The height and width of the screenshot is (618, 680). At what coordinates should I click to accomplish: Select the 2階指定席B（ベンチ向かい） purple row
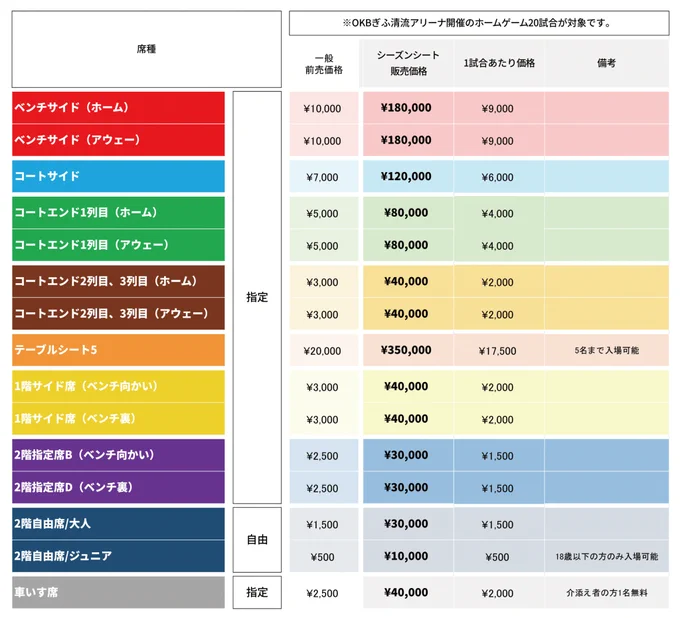118,455
